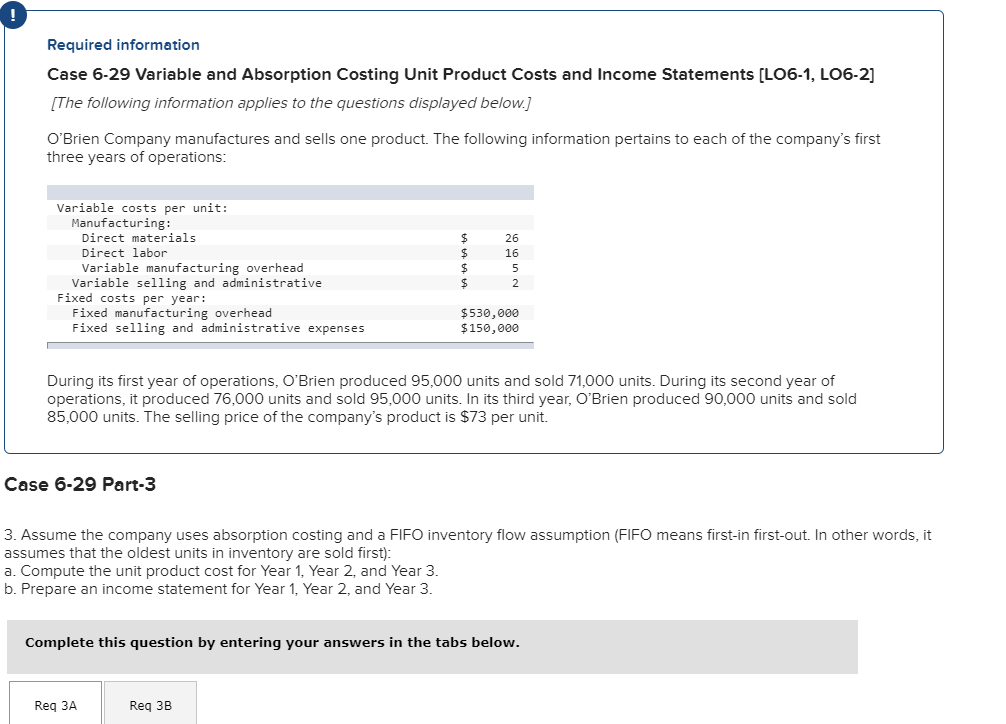Click the blue exclamation alert icon
Screen dimensions: 1006x724
coord(12,14)
